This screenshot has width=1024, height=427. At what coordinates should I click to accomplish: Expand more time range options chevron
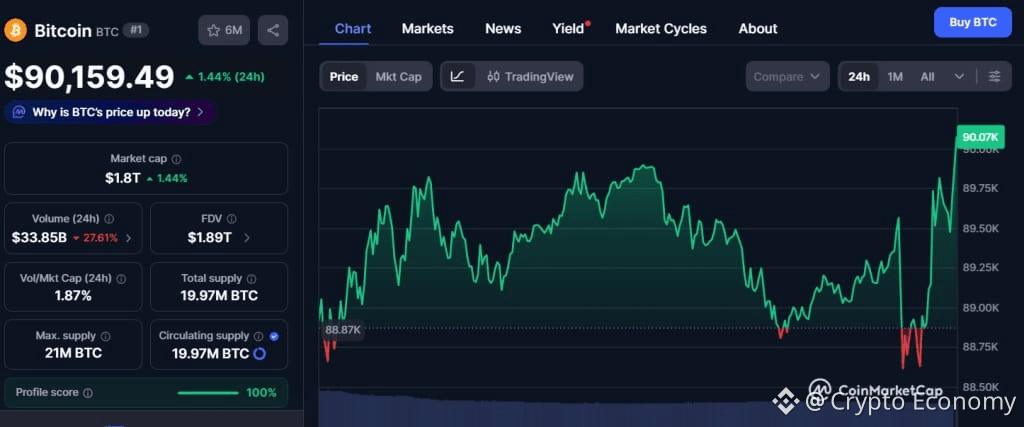point(959,76)
